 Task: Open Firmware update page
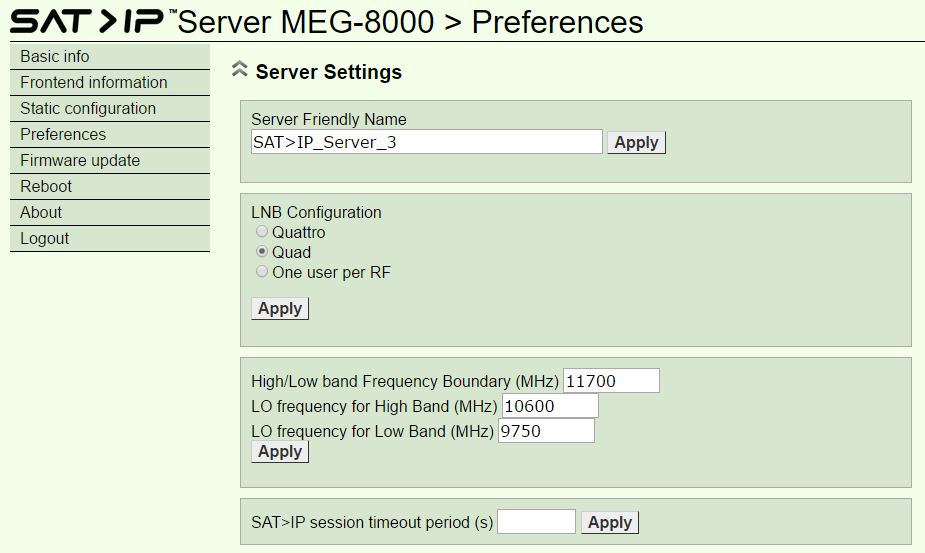(110, 161)
